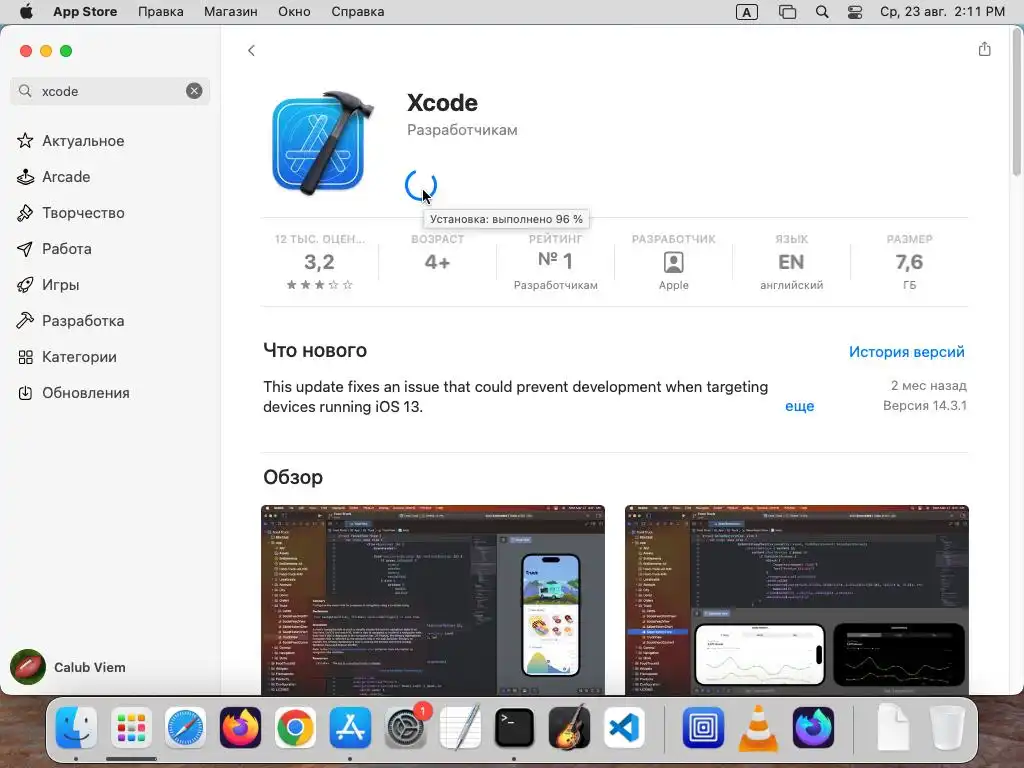Click the screen mirroring menu bar icon

[788, 12]
